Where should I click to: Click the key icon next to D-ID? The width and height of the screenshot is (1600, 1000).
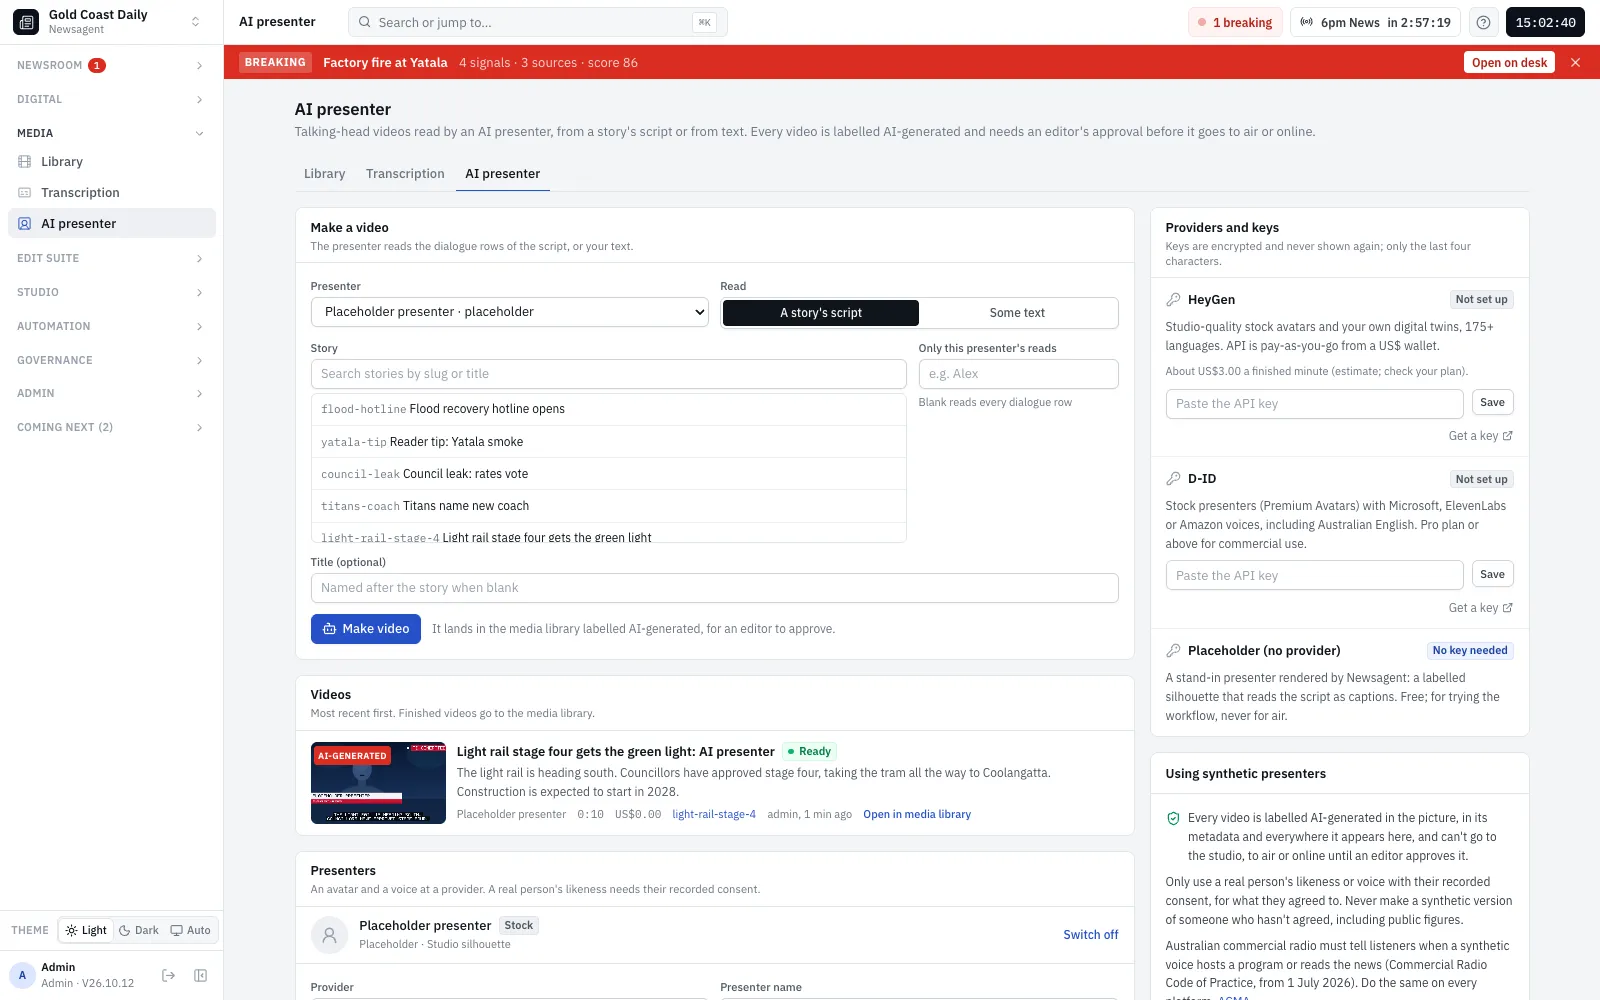1173,479
